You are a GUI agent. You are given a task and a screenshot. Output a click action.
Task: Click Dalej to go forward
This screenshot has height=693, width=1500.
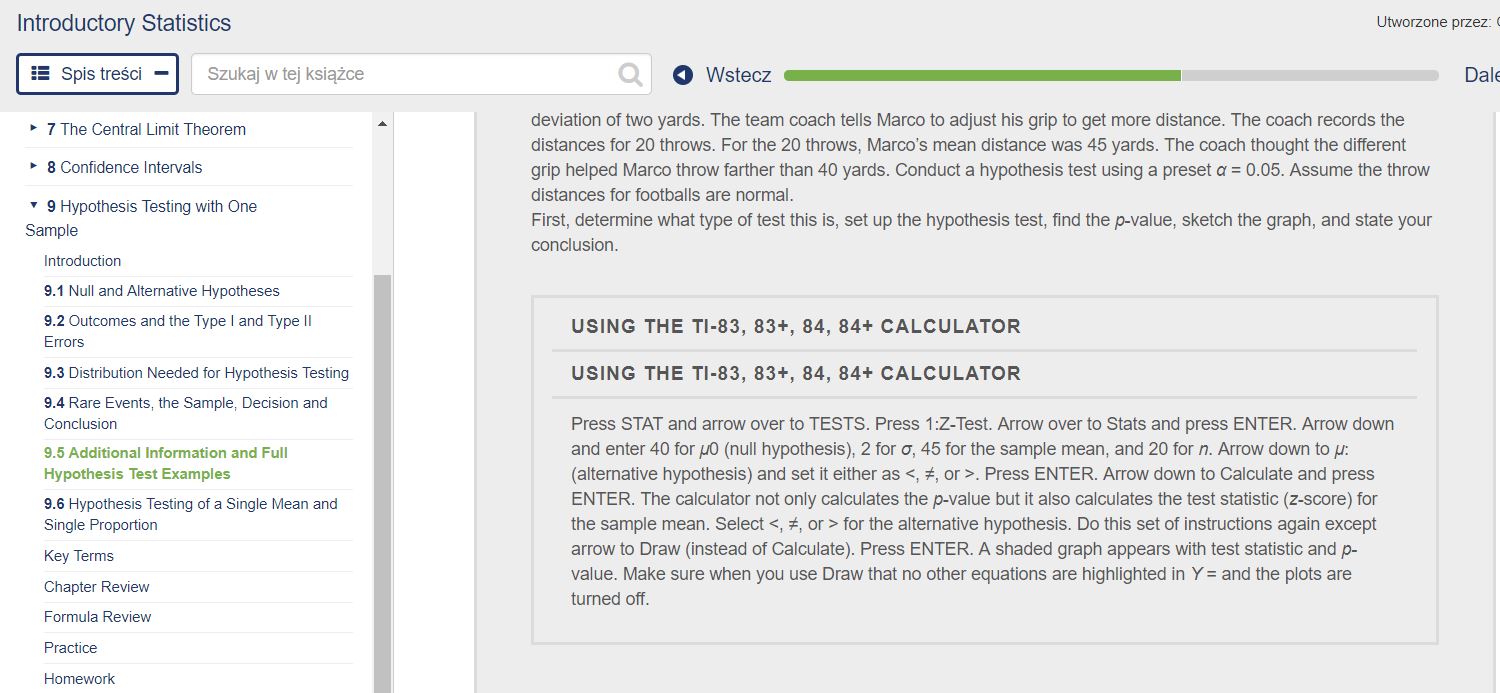click(x=1484, y=74)
